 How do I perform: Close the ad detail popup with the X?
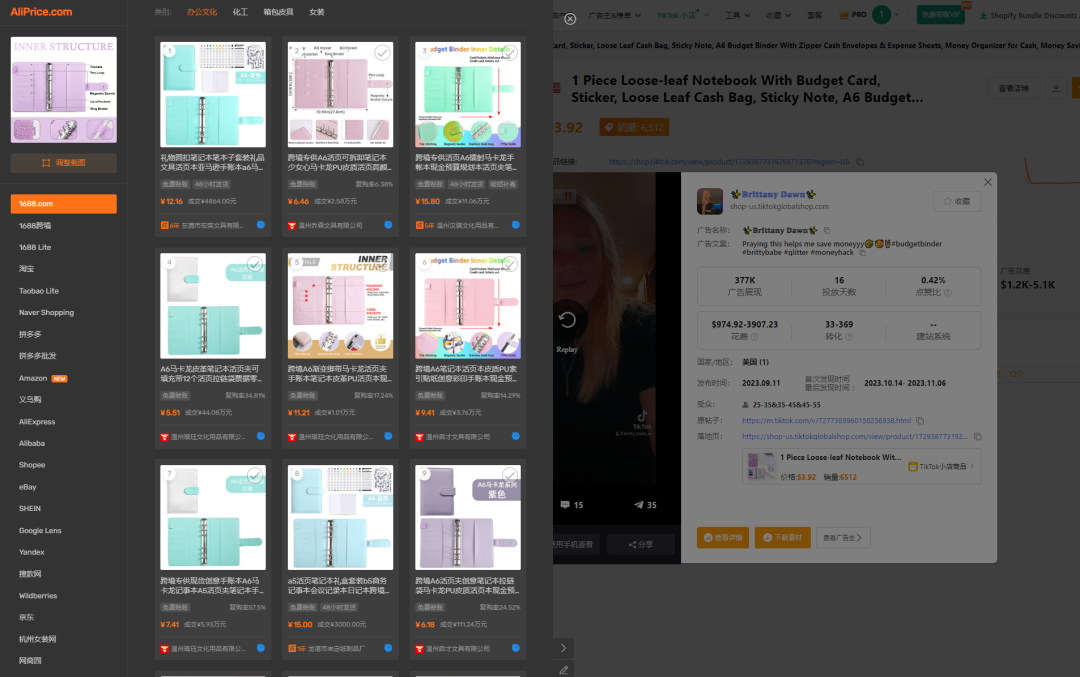pos(988,182)
